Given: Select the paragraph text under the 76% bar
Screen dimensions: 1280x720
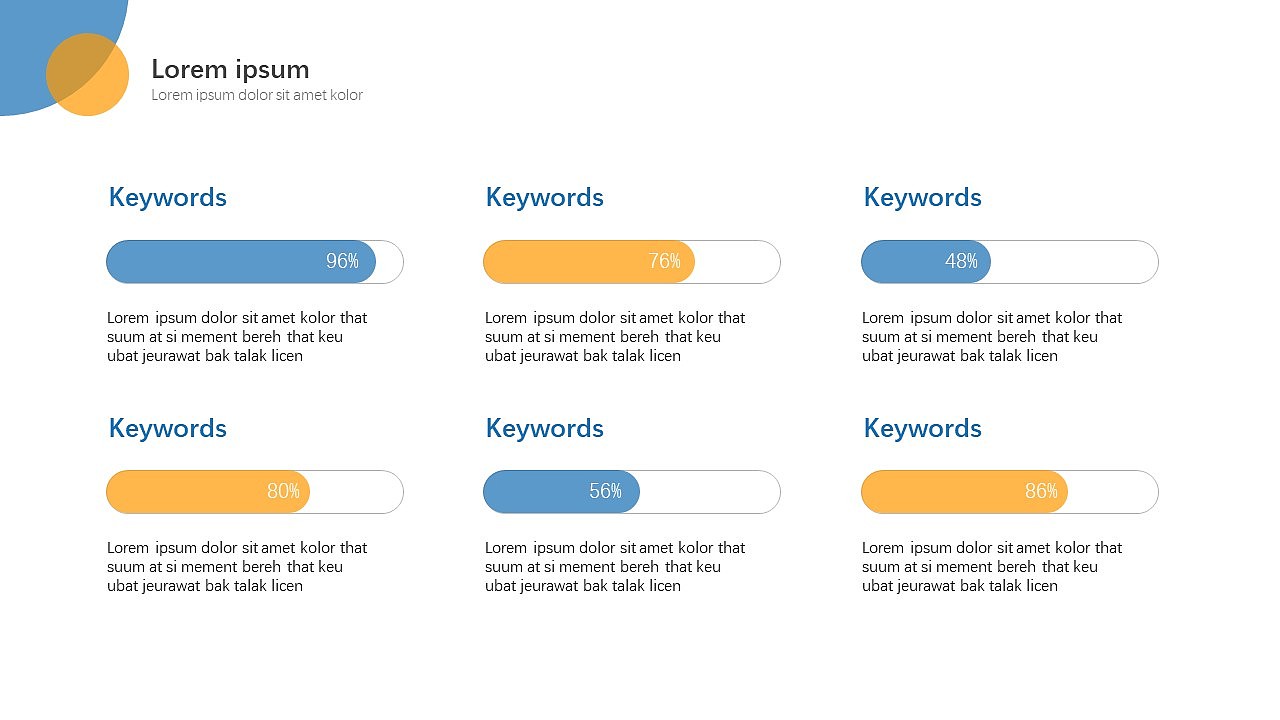Looking at the screenshot, I should pos(615,337).
